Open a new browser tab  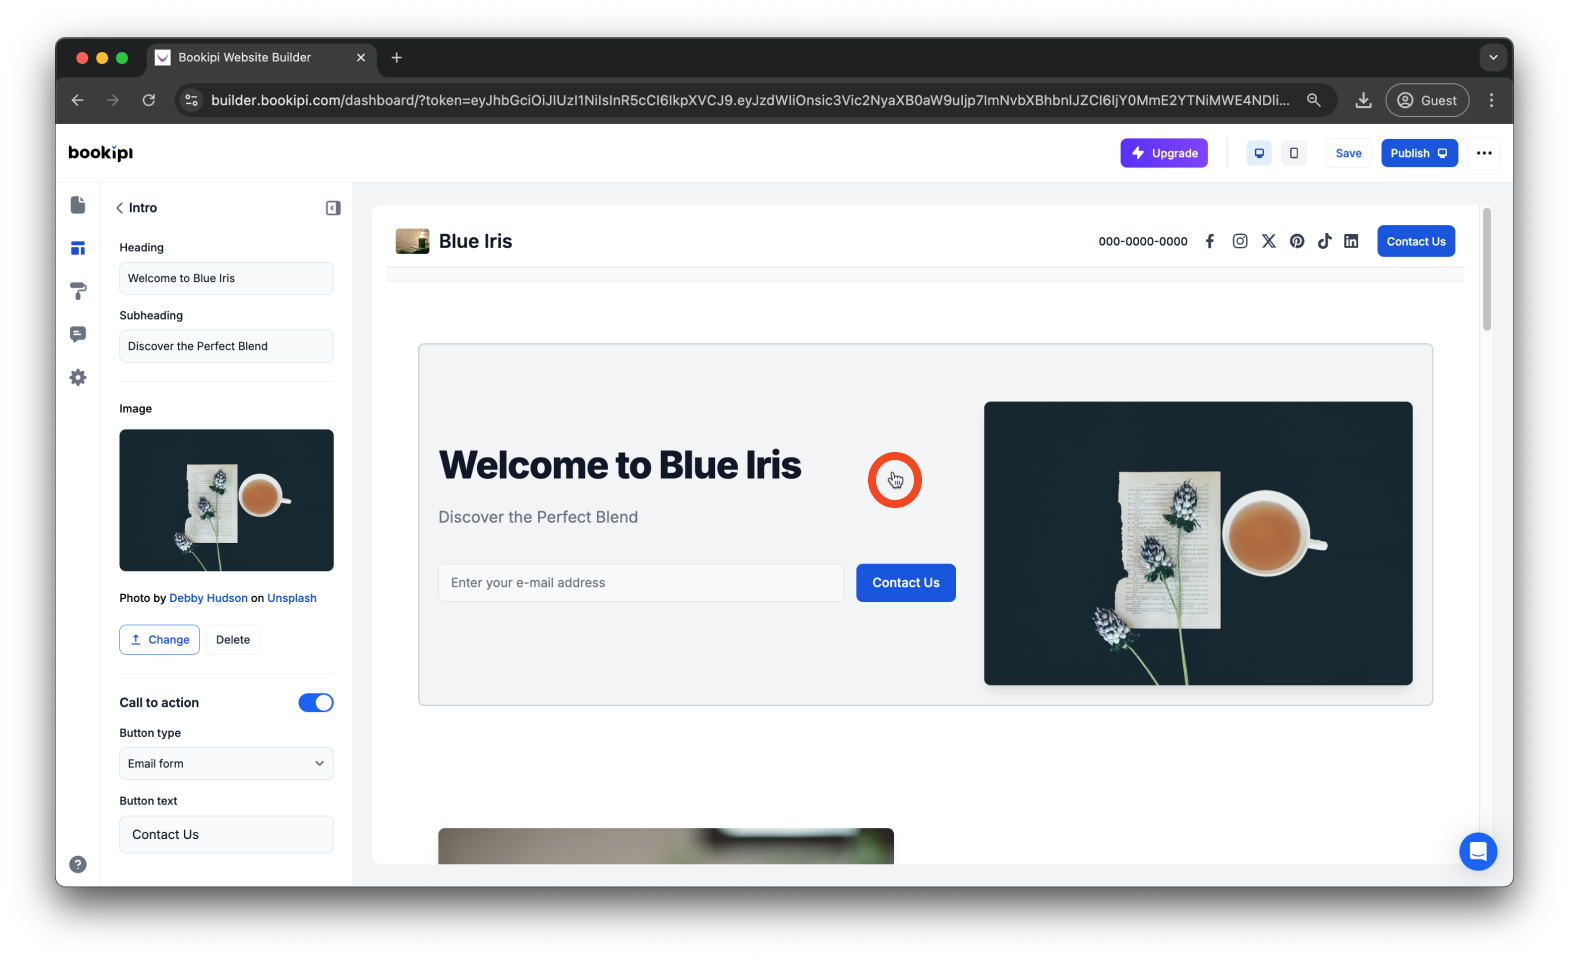point(397,58)
